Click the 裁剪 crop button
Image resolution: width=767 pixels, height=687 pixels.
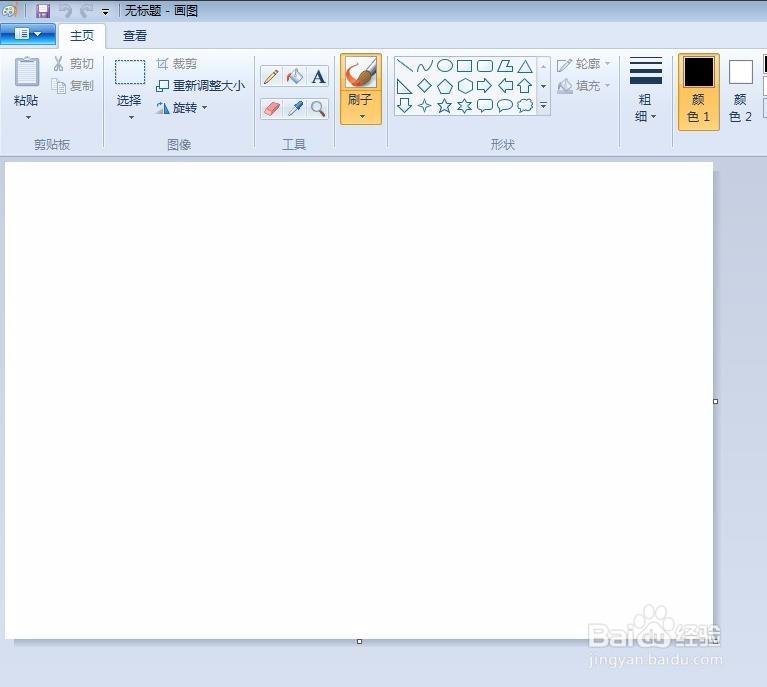tap(177, 64)
